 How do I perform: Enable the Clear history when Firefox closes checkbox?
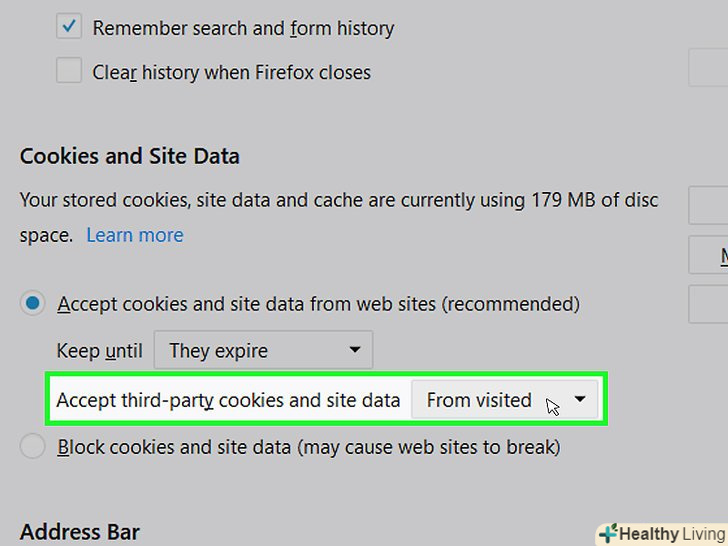point(69,71)
